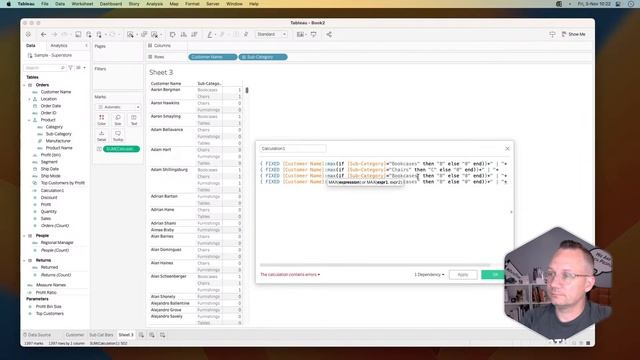The image size is (640, 360).
Task: Switch to the Analytics tab
Action: coord(59,46)
